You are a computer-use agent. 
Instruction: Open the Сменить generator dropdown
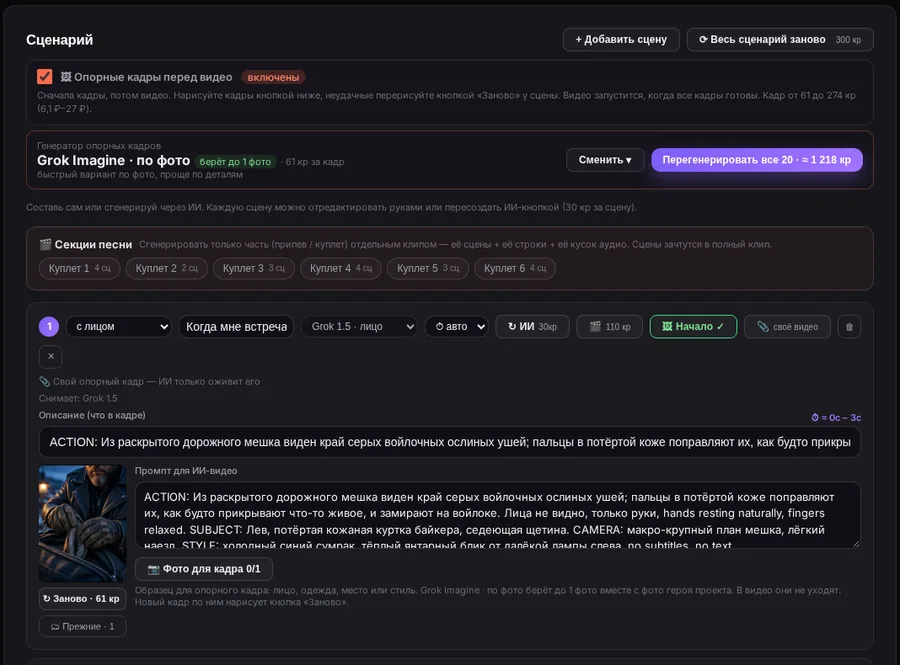[x=605, y=160]
